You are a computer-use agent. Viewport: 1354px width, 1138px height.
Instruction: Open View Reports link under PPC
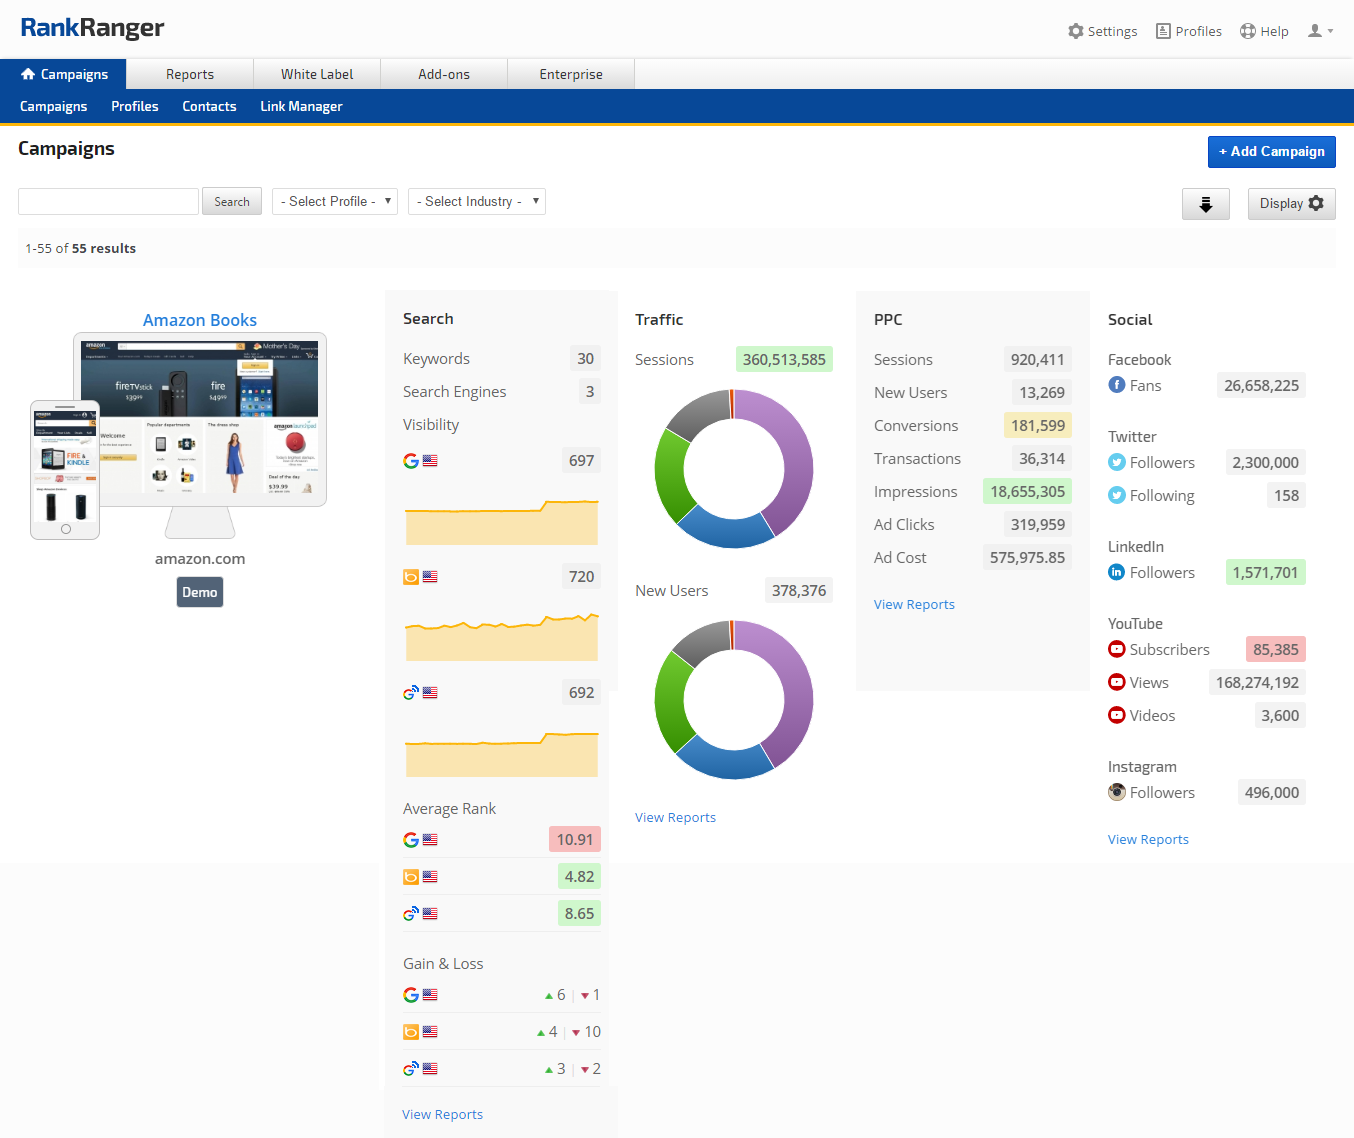pos(914,604)
